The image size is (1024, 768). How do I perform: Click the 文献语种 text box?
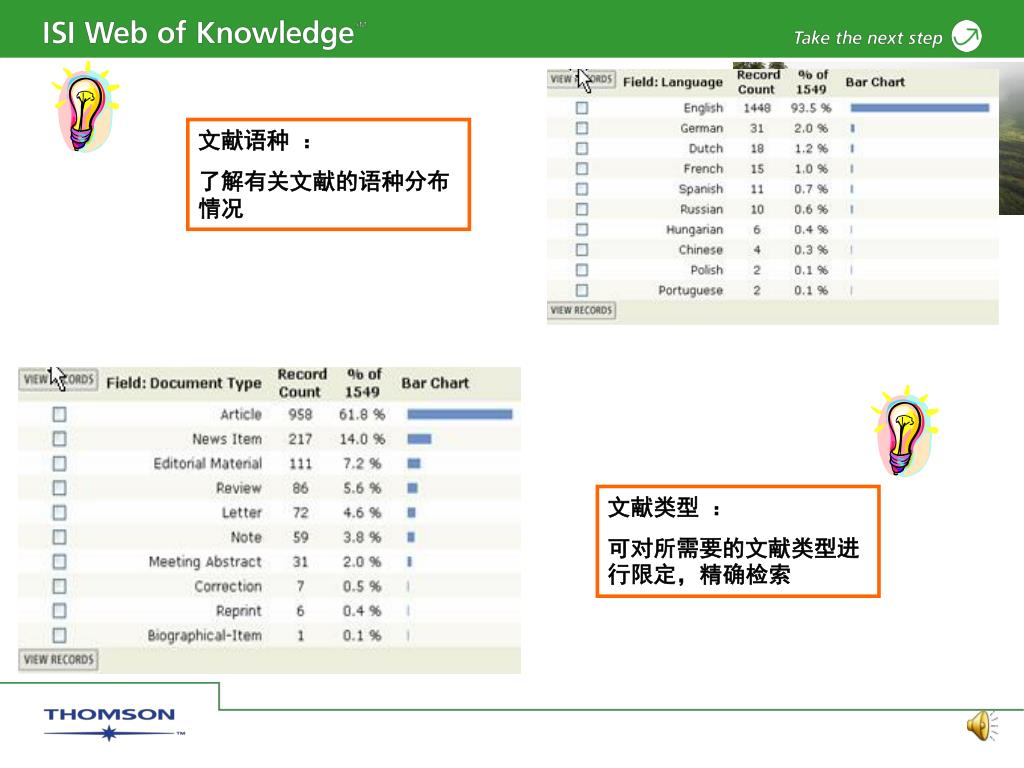click(328, 174)
